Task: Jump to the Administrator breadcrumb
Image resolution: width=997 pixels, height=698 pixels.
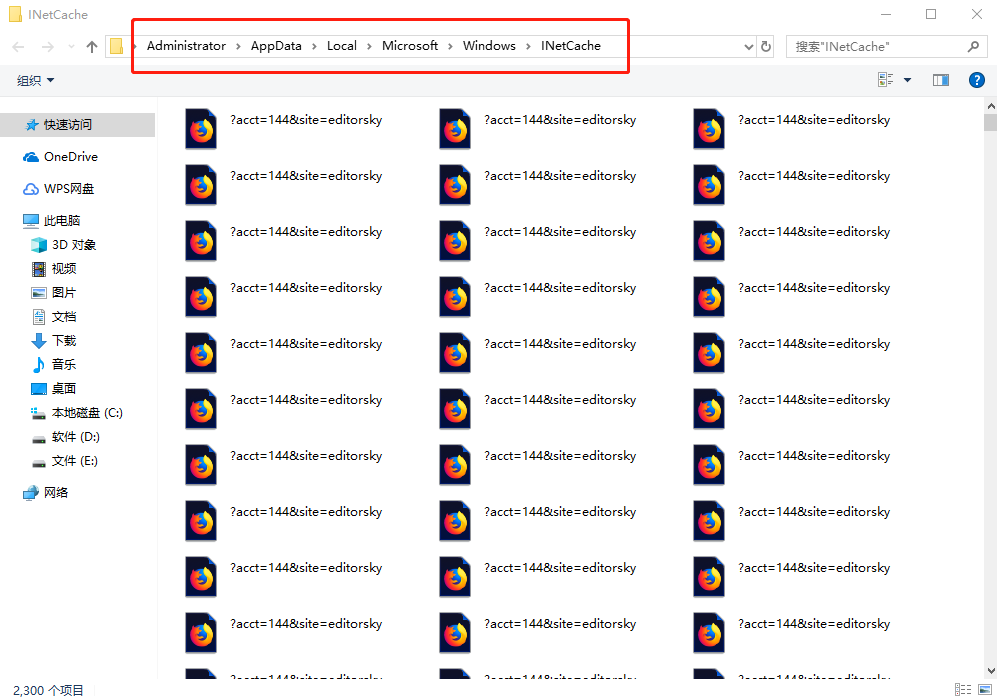Action: pyautogui.click(x=186, y=46)
